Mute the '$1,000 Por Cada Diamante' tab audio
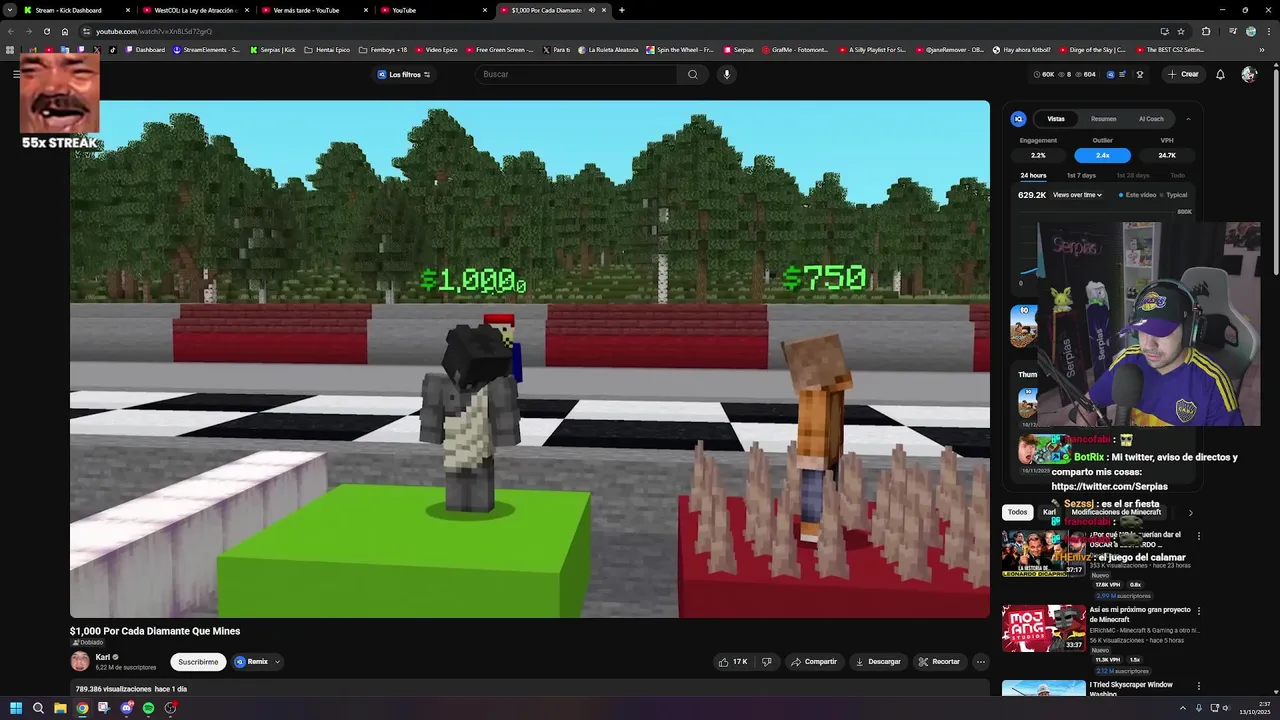The width and height of the screenshot is (1280, 720). (x=592, y=10)
